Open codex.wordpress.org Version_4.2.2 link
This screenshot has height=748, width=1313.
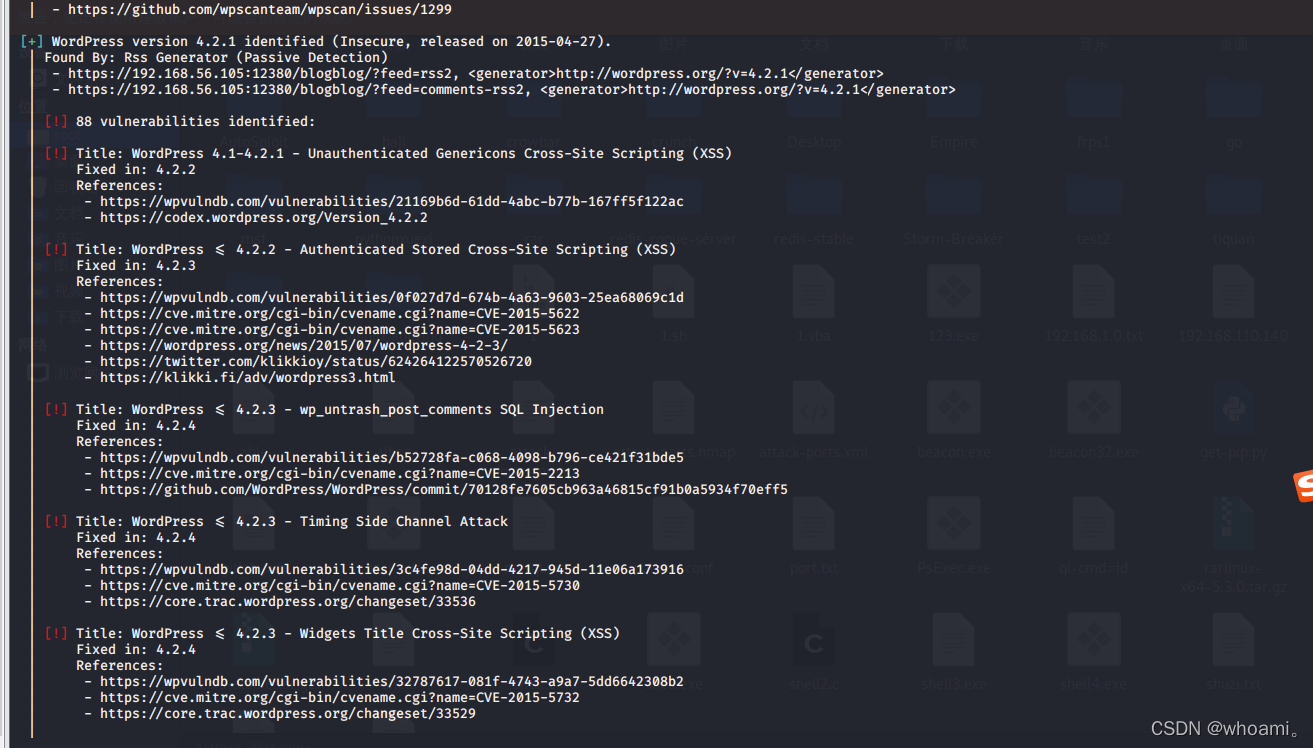264,217
